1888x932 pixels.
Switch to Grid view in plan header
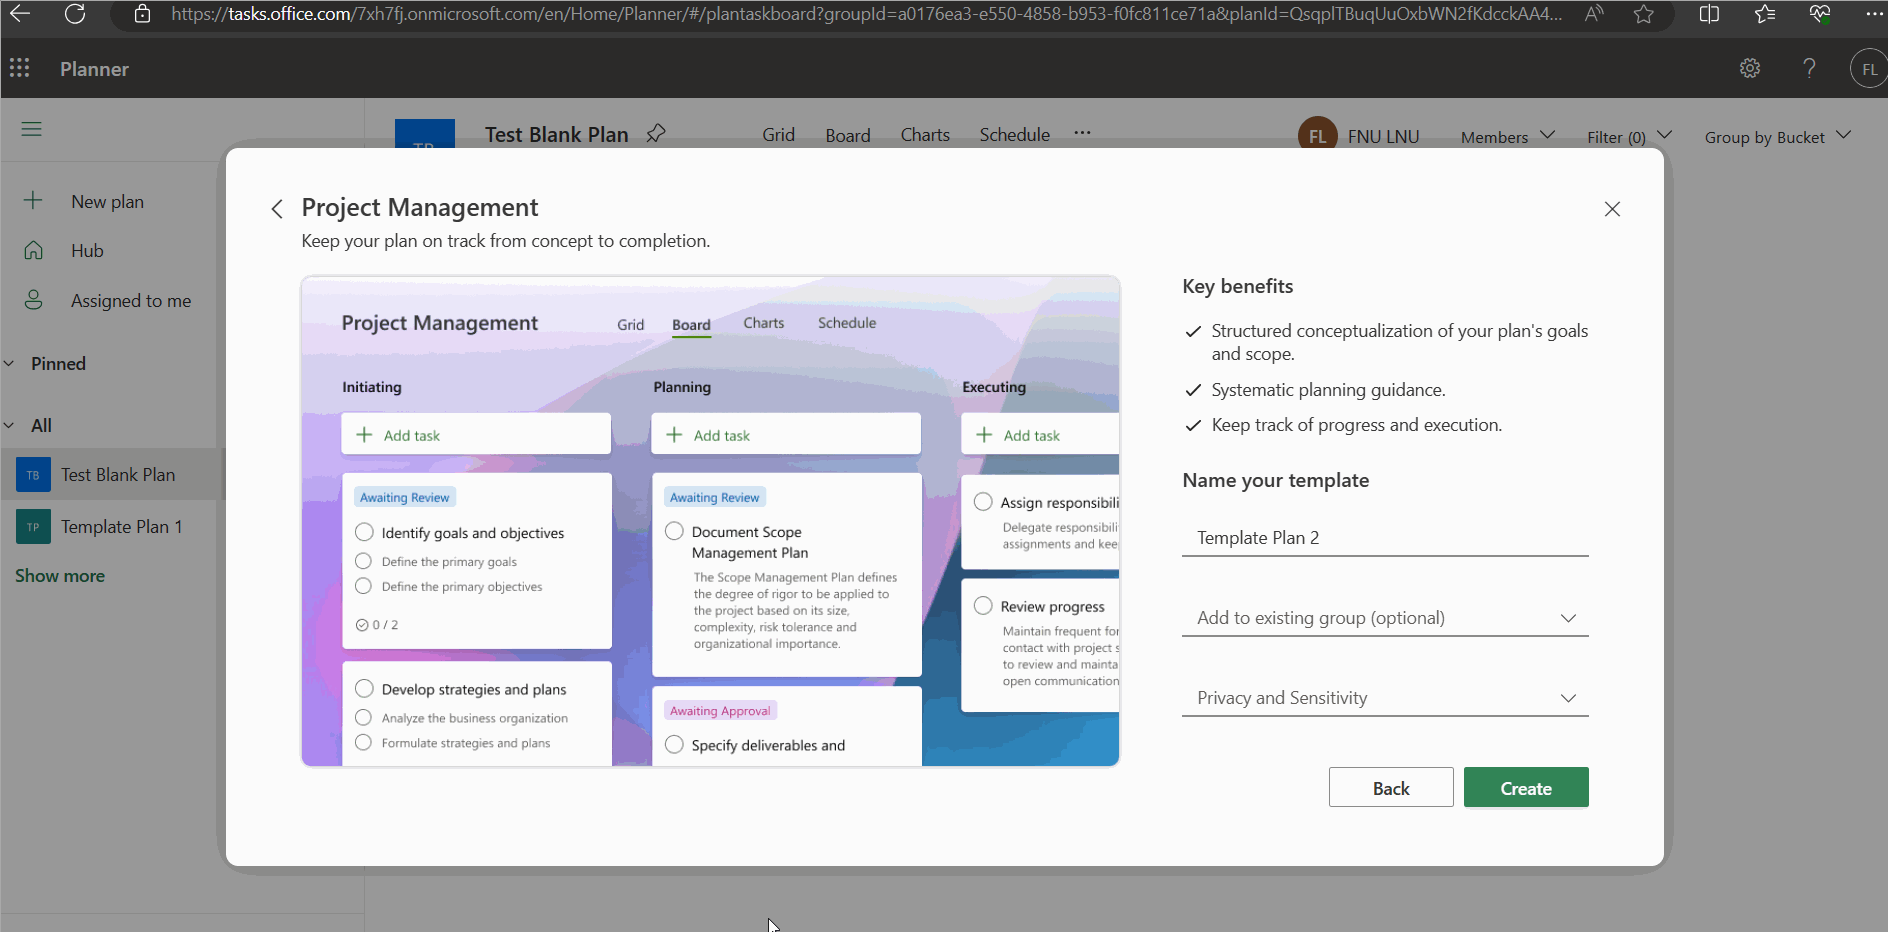(x=778, y=134)
